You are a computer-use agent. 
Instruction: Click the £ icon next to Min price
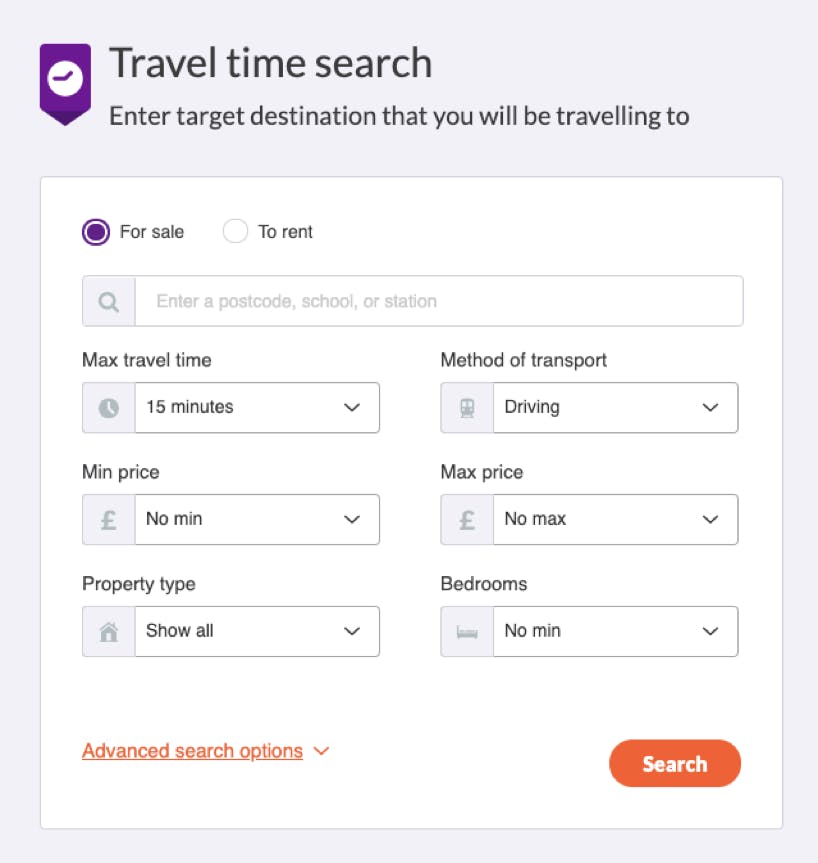tap(108, 519)
